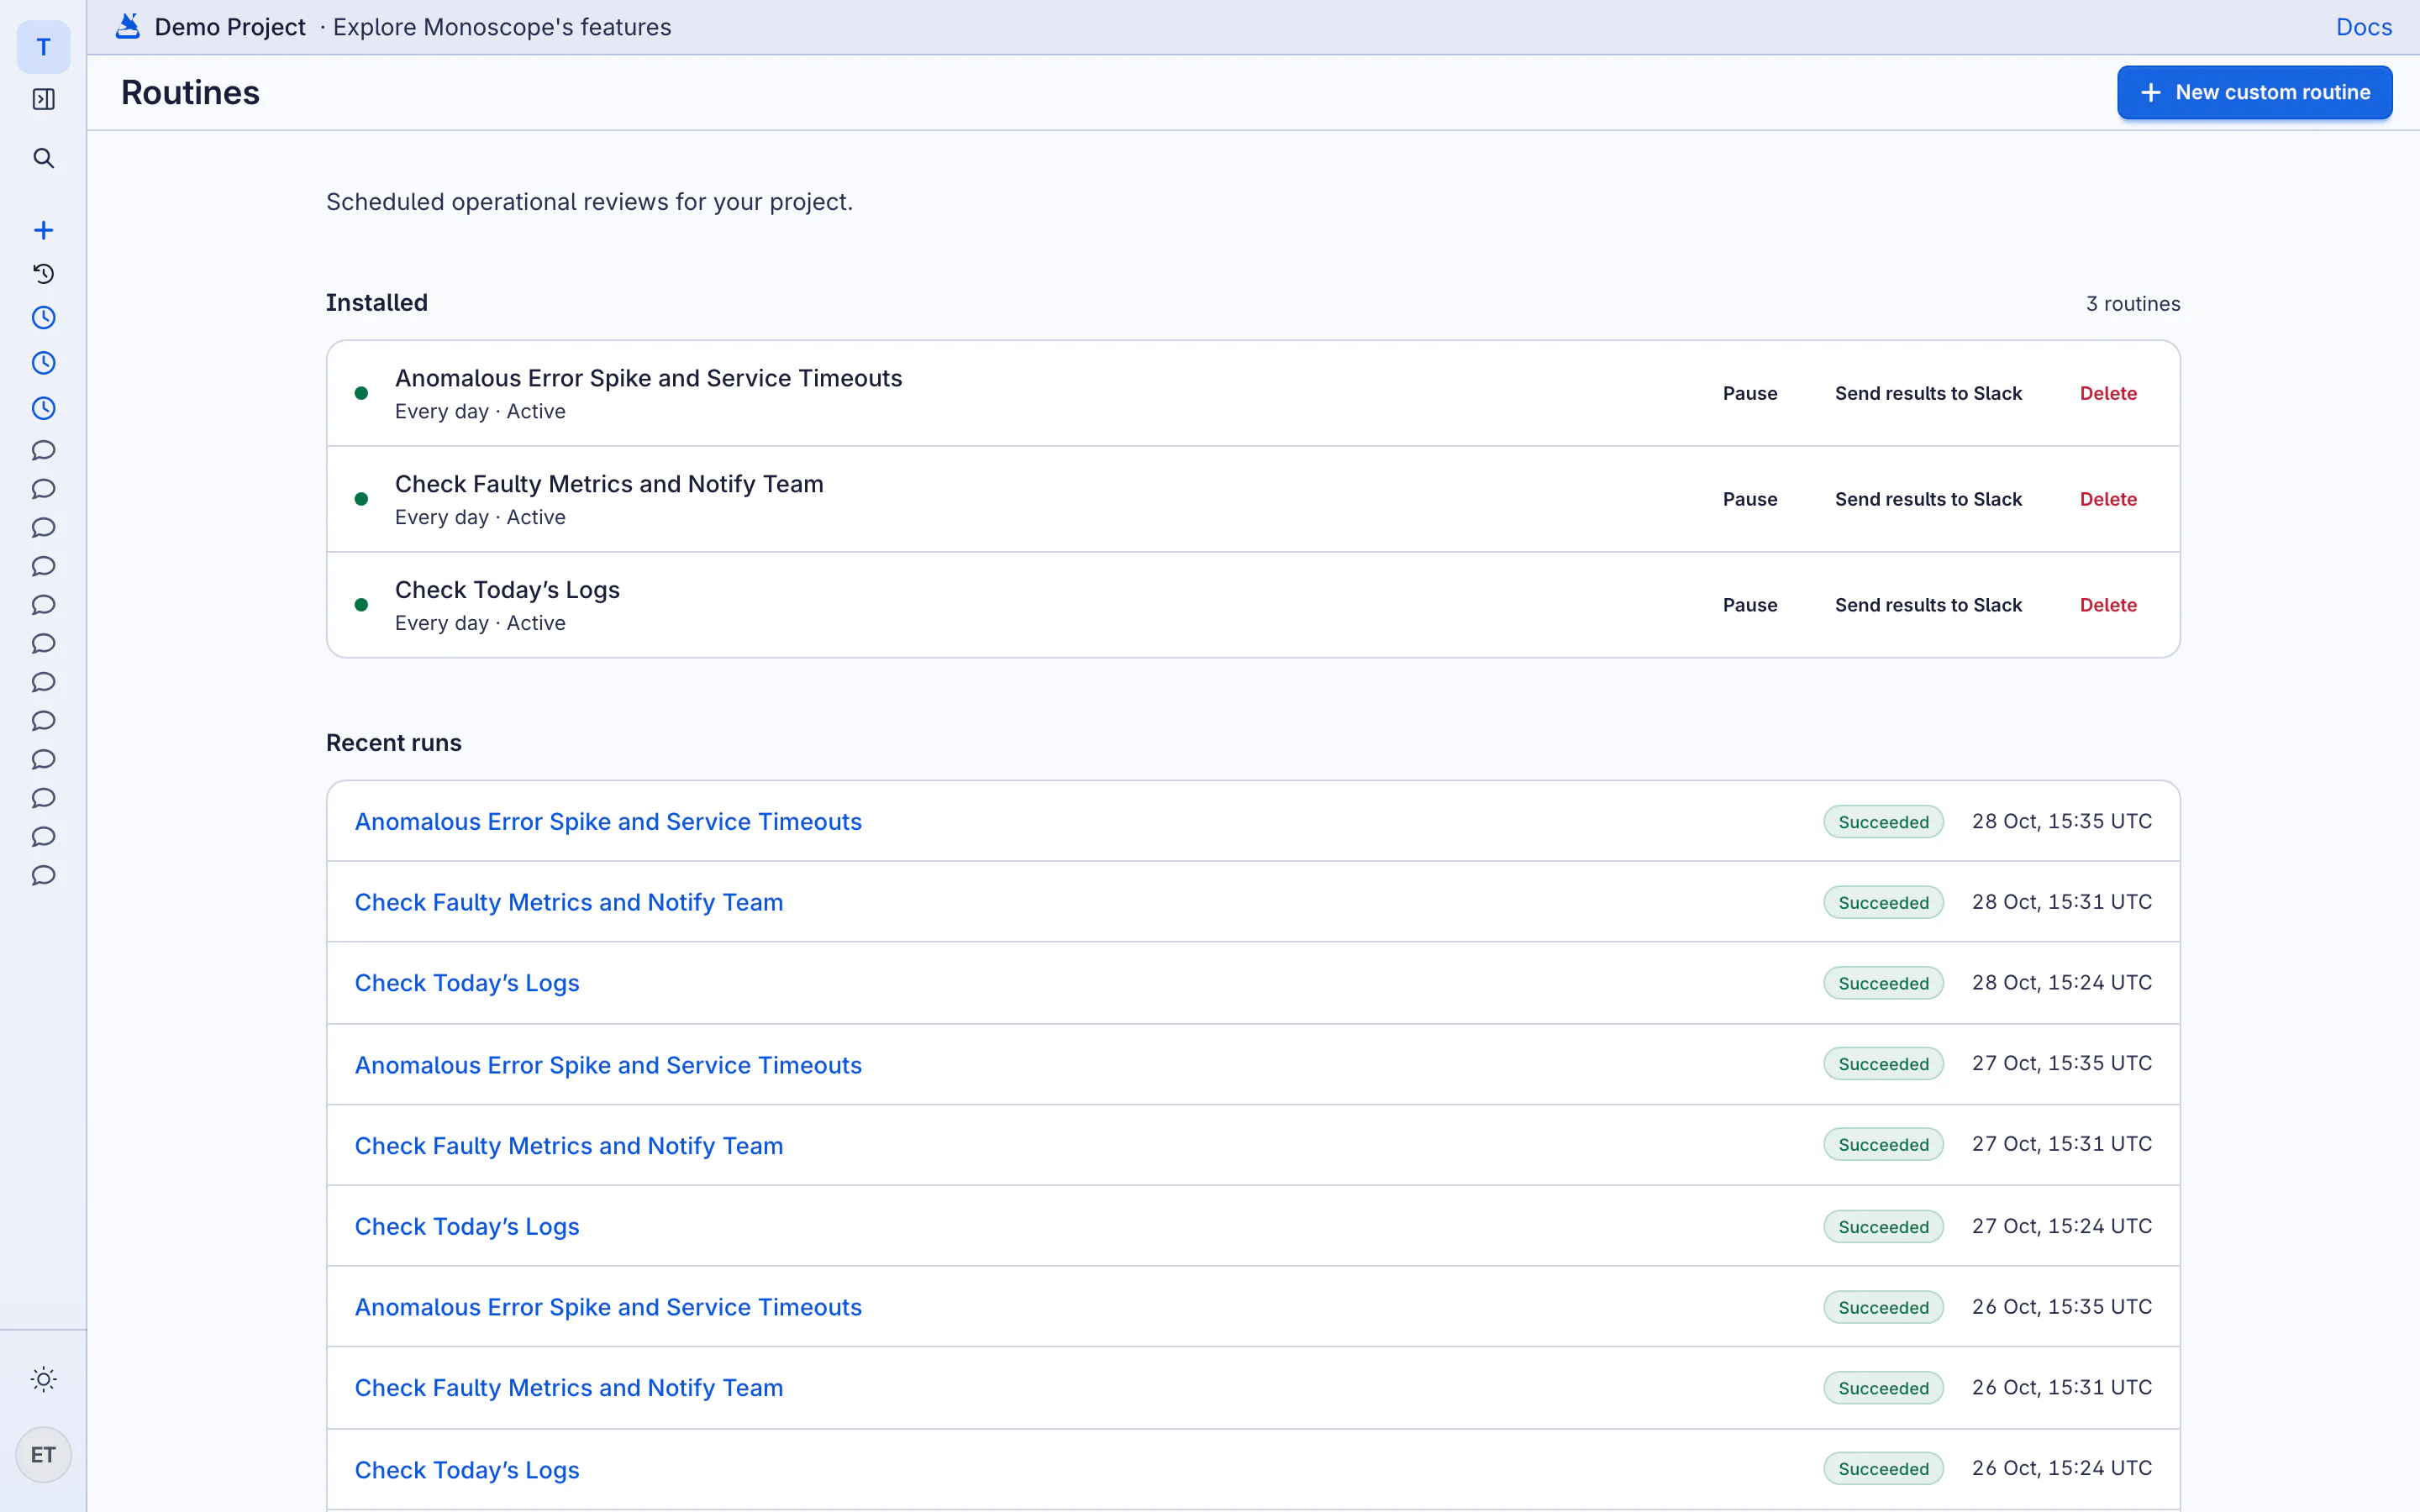This screenshot has width=2420, height=1512.
Task: Click the Succeeded badge for 26 Oct, 15:24 UTC
Action: [x=1883, y=1469]
